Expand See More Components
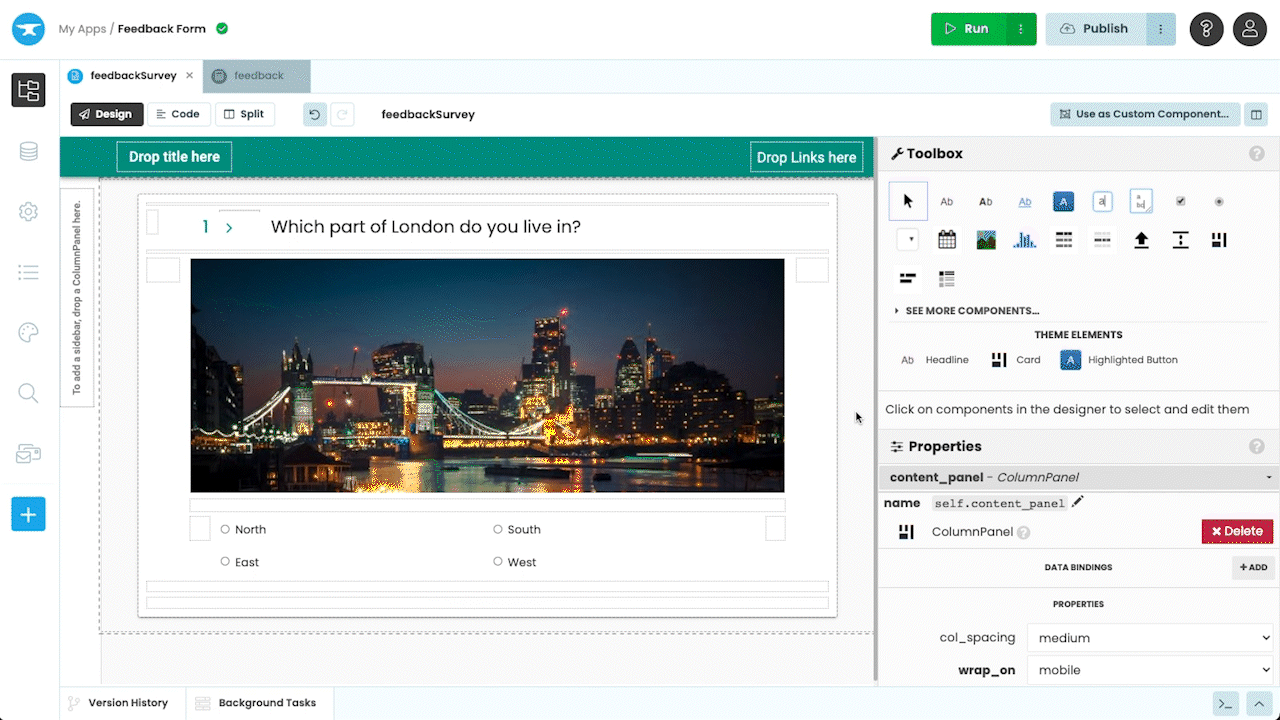 971,311
